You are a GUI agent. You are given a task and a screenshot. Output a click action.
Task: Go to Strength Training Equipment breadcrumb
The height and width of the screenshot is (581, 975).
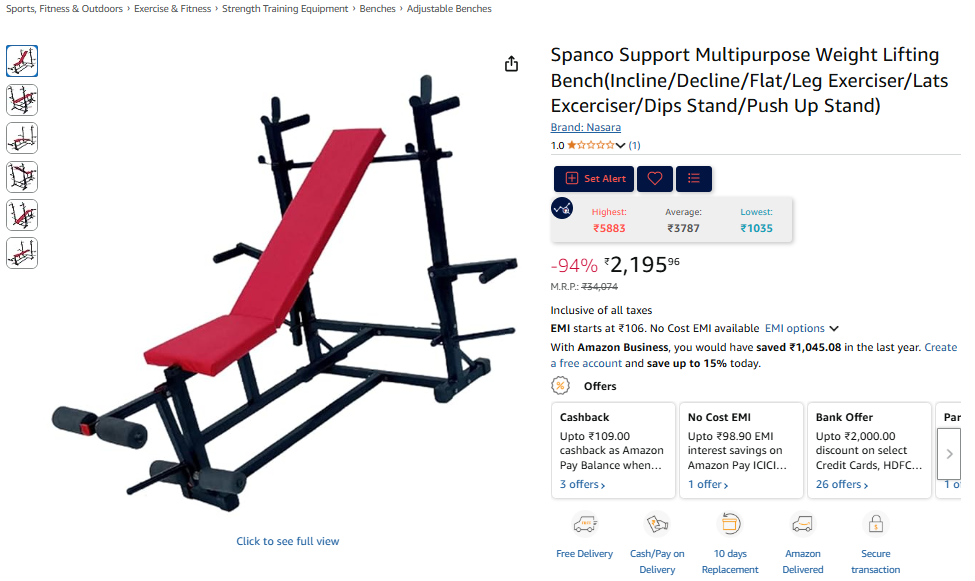[x=285, y=9]
